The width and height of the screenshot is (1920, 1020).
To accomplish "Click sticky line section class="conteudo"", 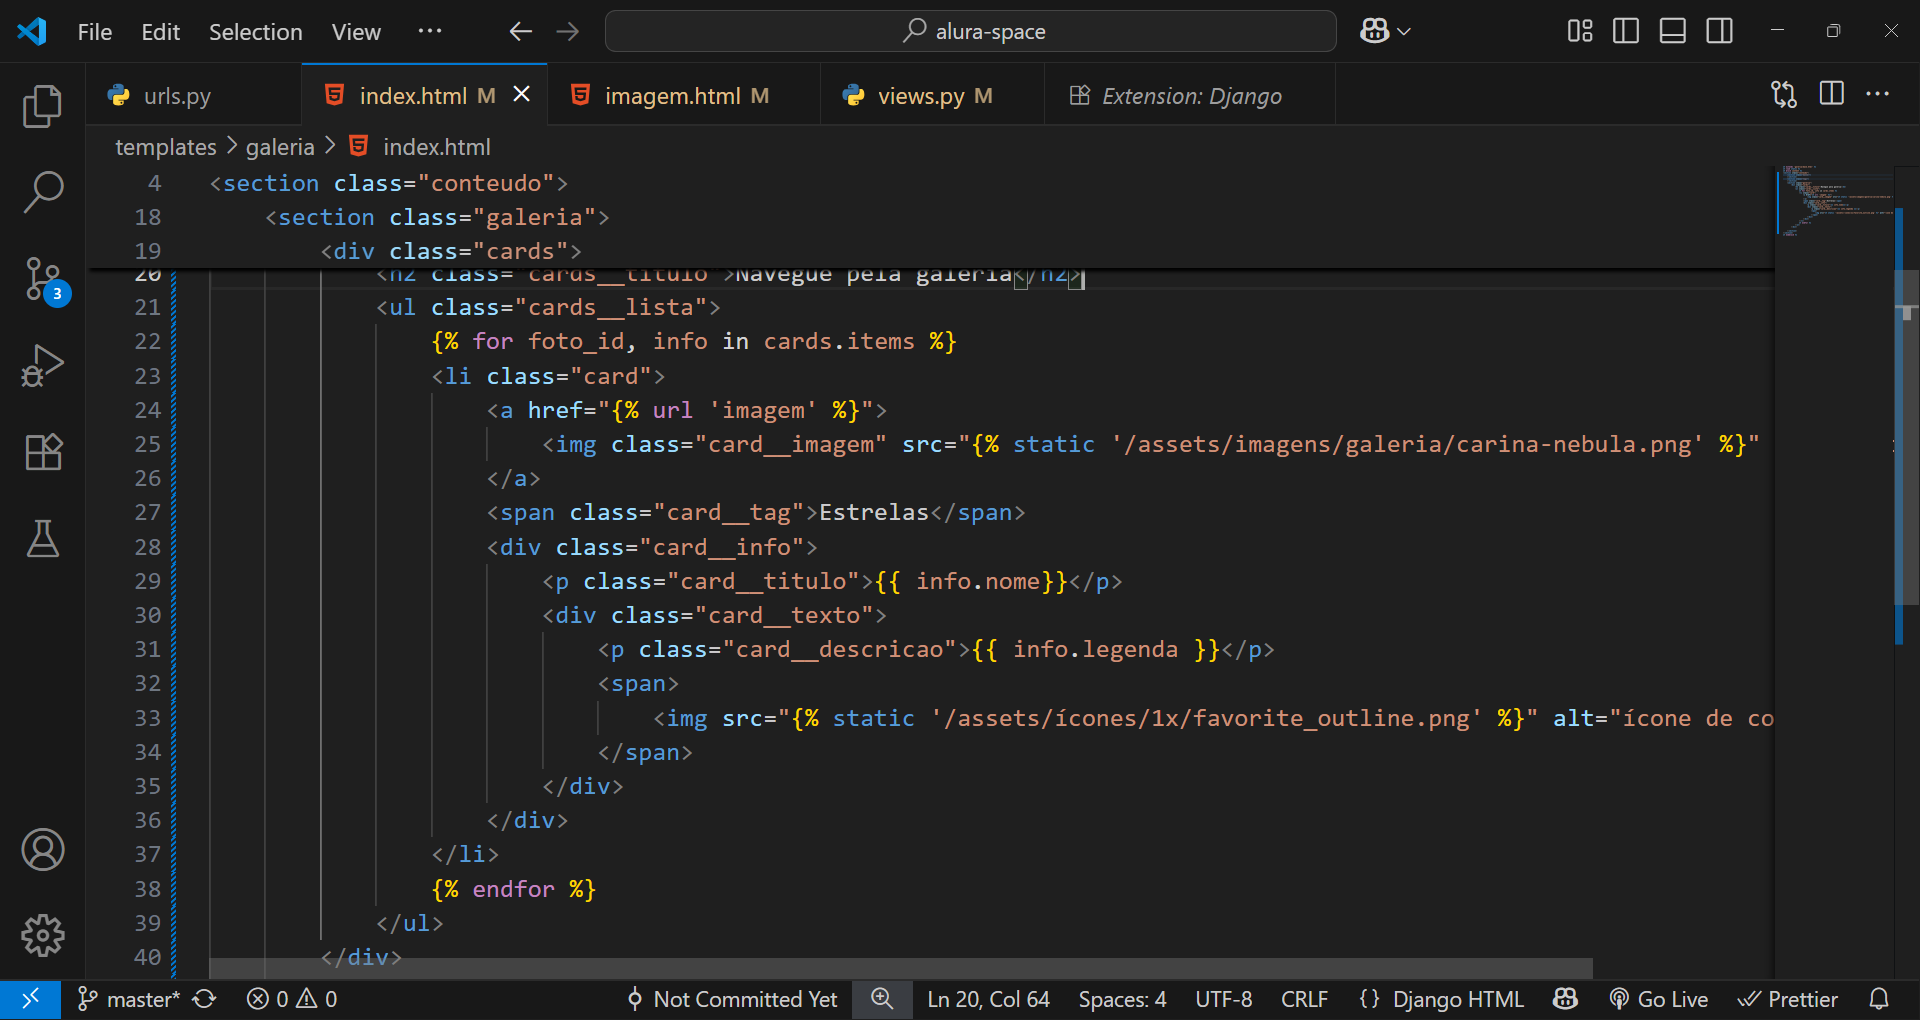I will tap(388, 183).
